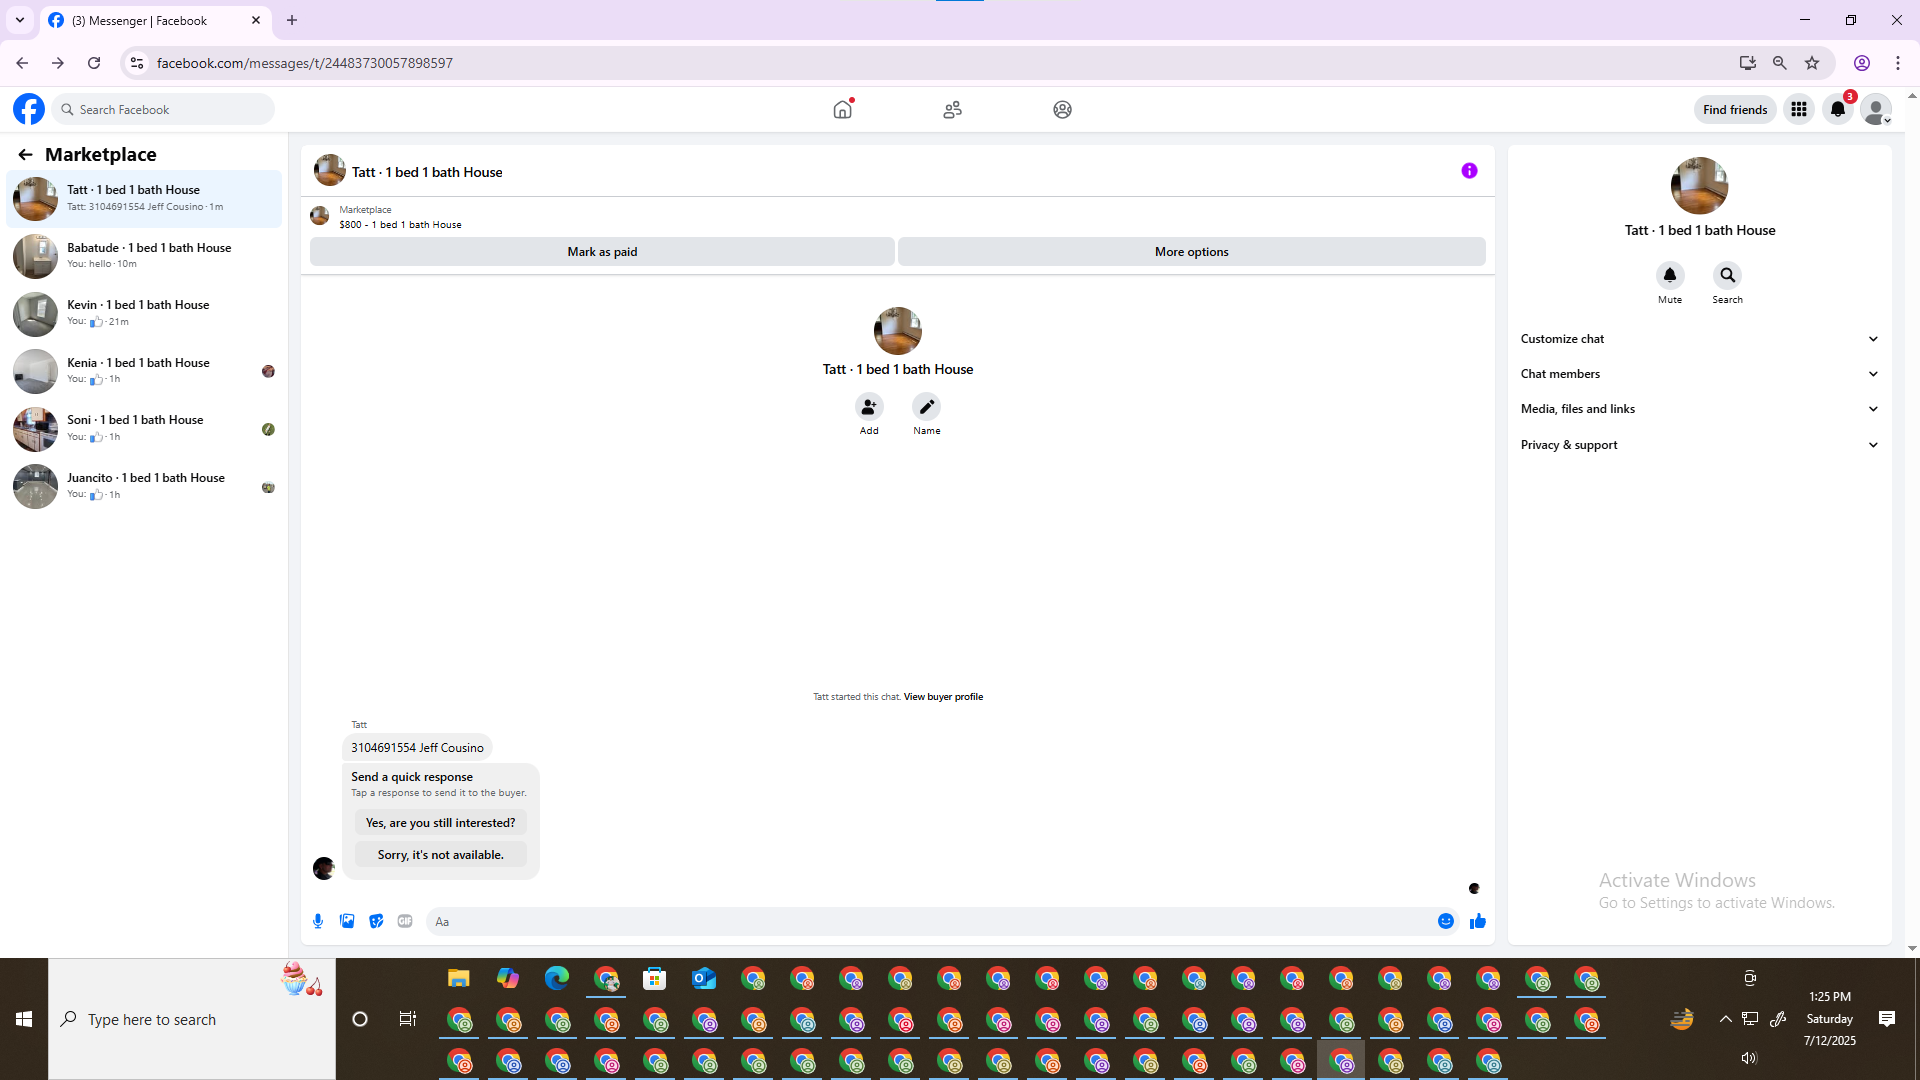This screenshot has height=1080, width=1920.
Task: Click the Add people icon
Action: click(869, 407)
